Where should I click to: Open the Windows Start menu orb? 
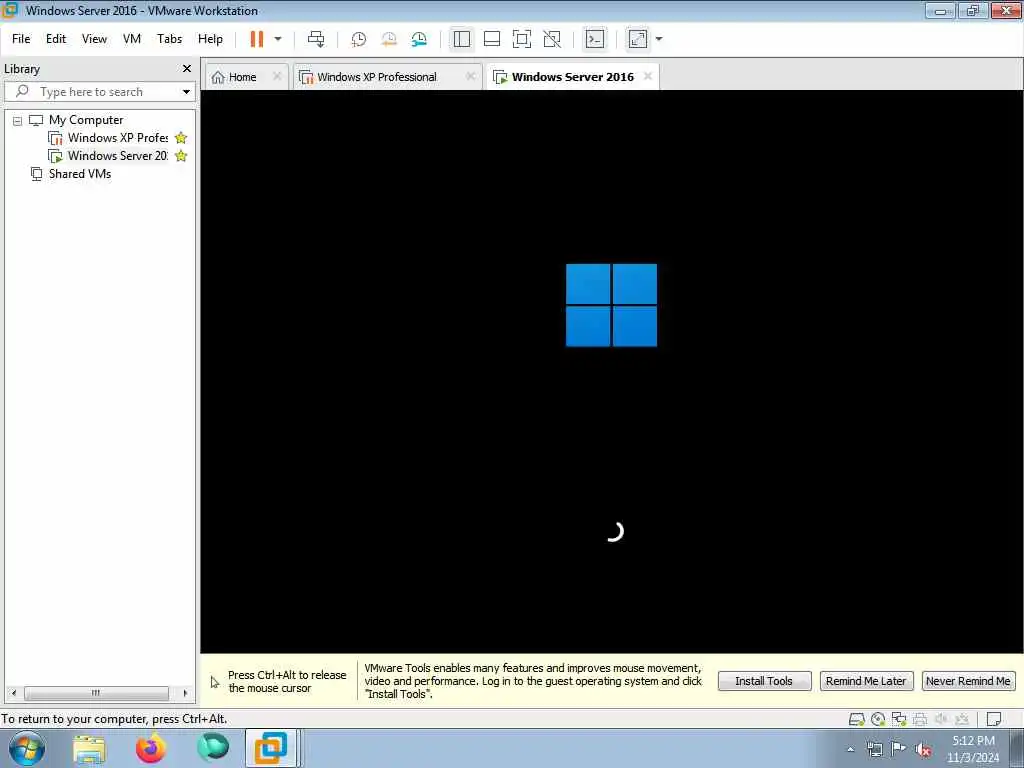[27, 748]
